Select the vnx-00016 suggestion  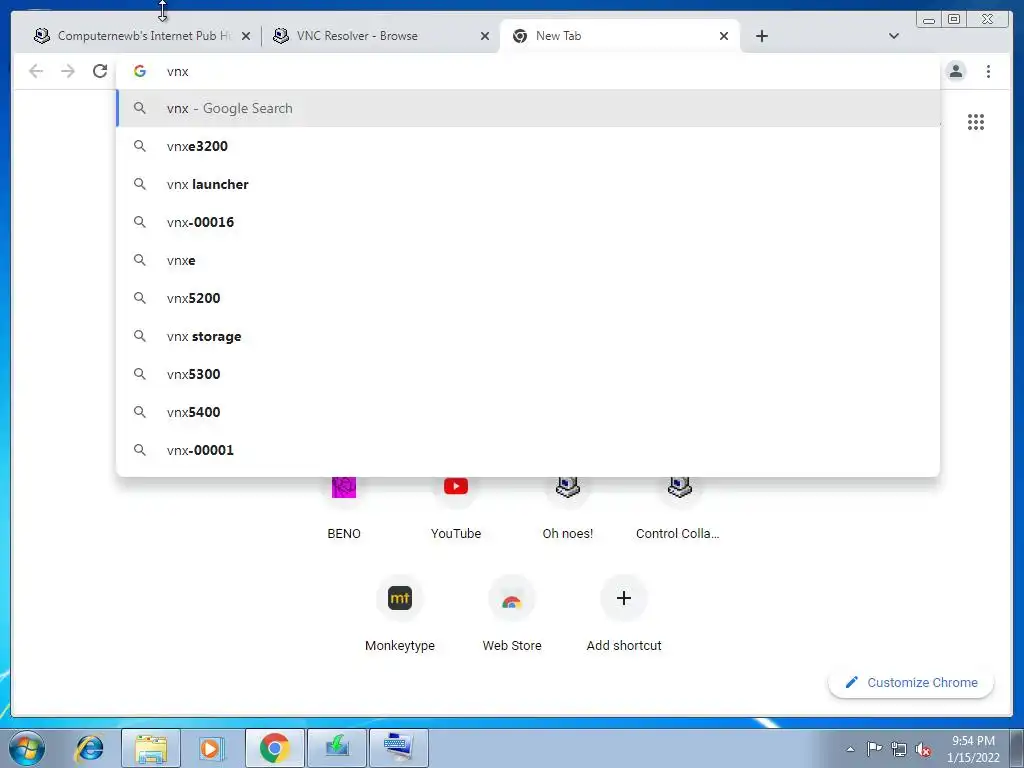pos(528,222)
